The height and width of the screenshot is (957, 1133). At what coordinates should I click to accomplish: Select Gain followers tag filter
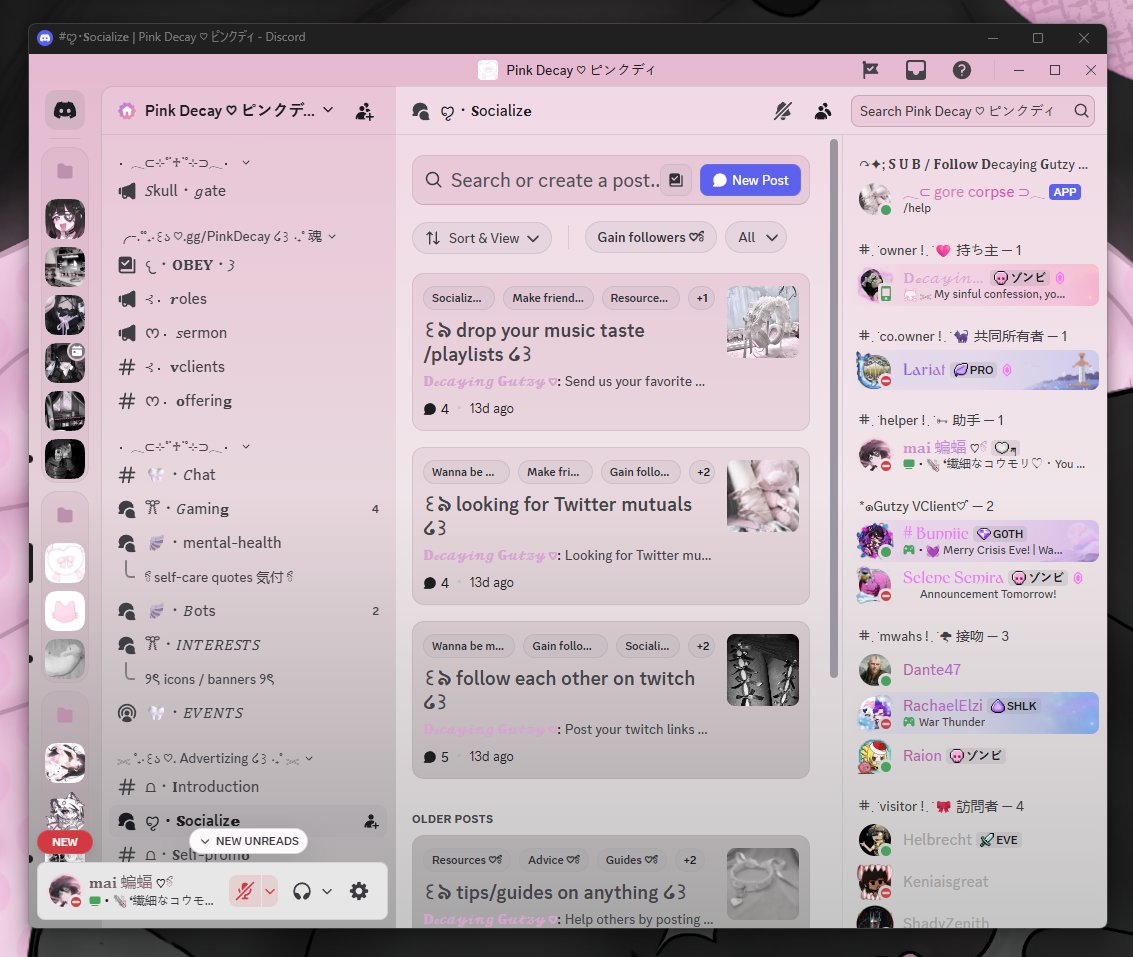tap(650, 237)
